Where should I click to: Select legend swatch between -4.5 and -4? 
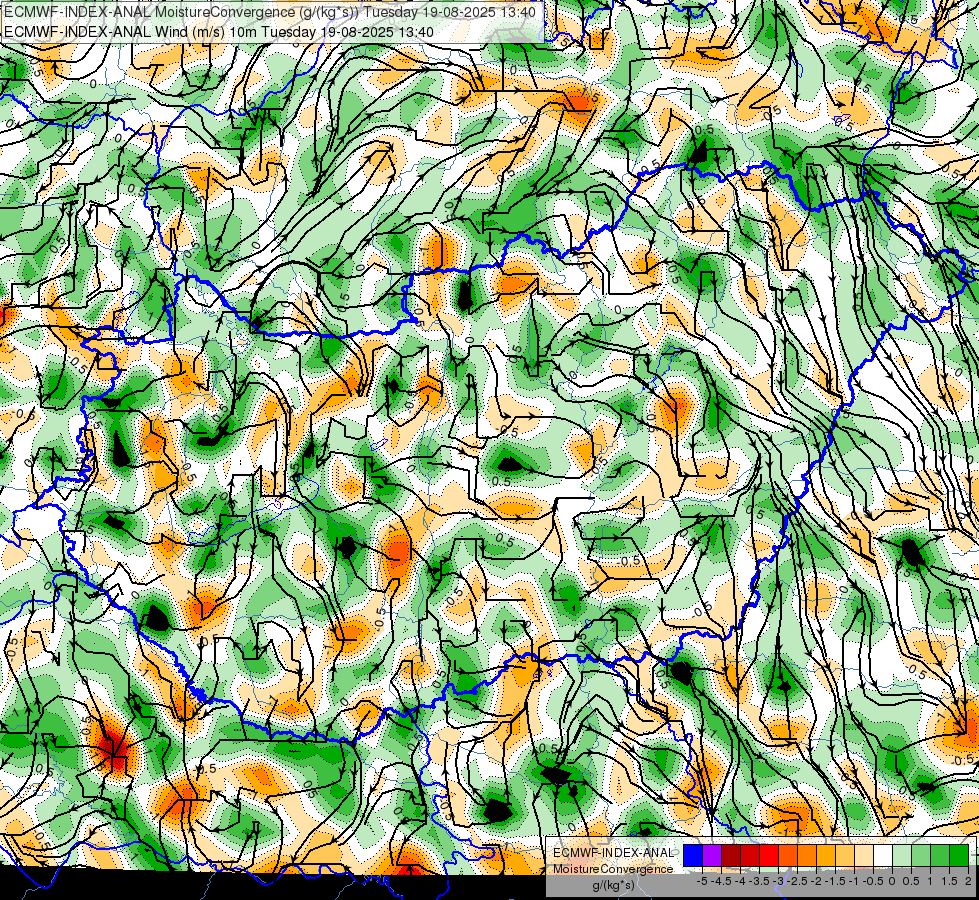731,856
